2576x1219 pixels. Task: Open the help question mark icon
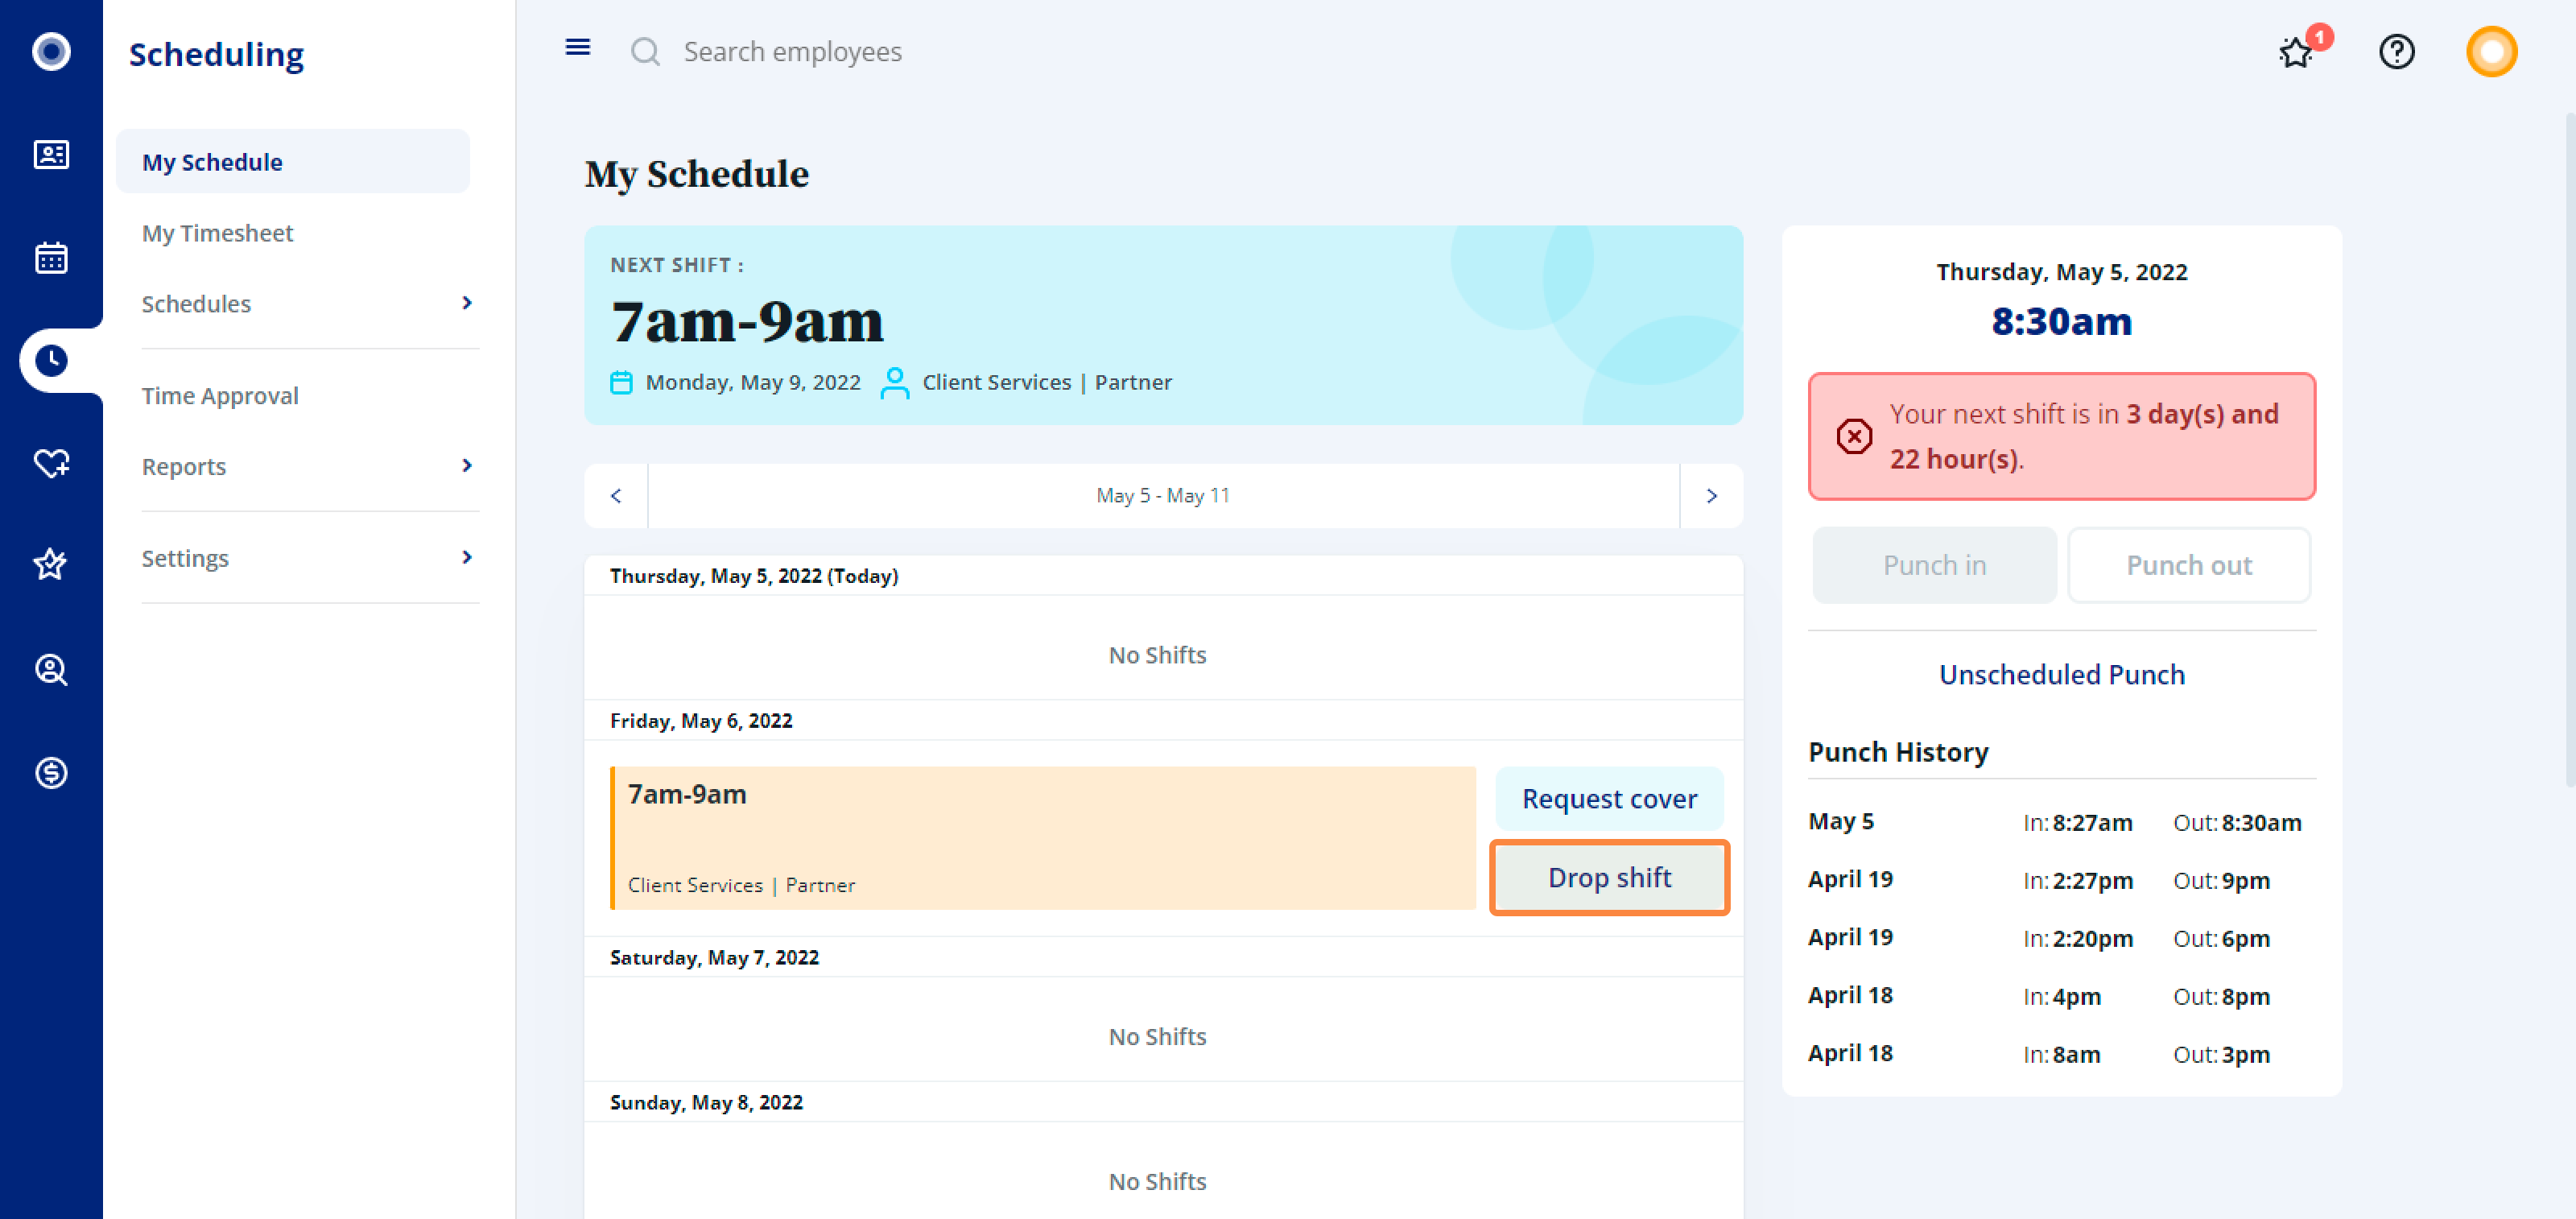pyautogui.click(x=2397, y=51)
